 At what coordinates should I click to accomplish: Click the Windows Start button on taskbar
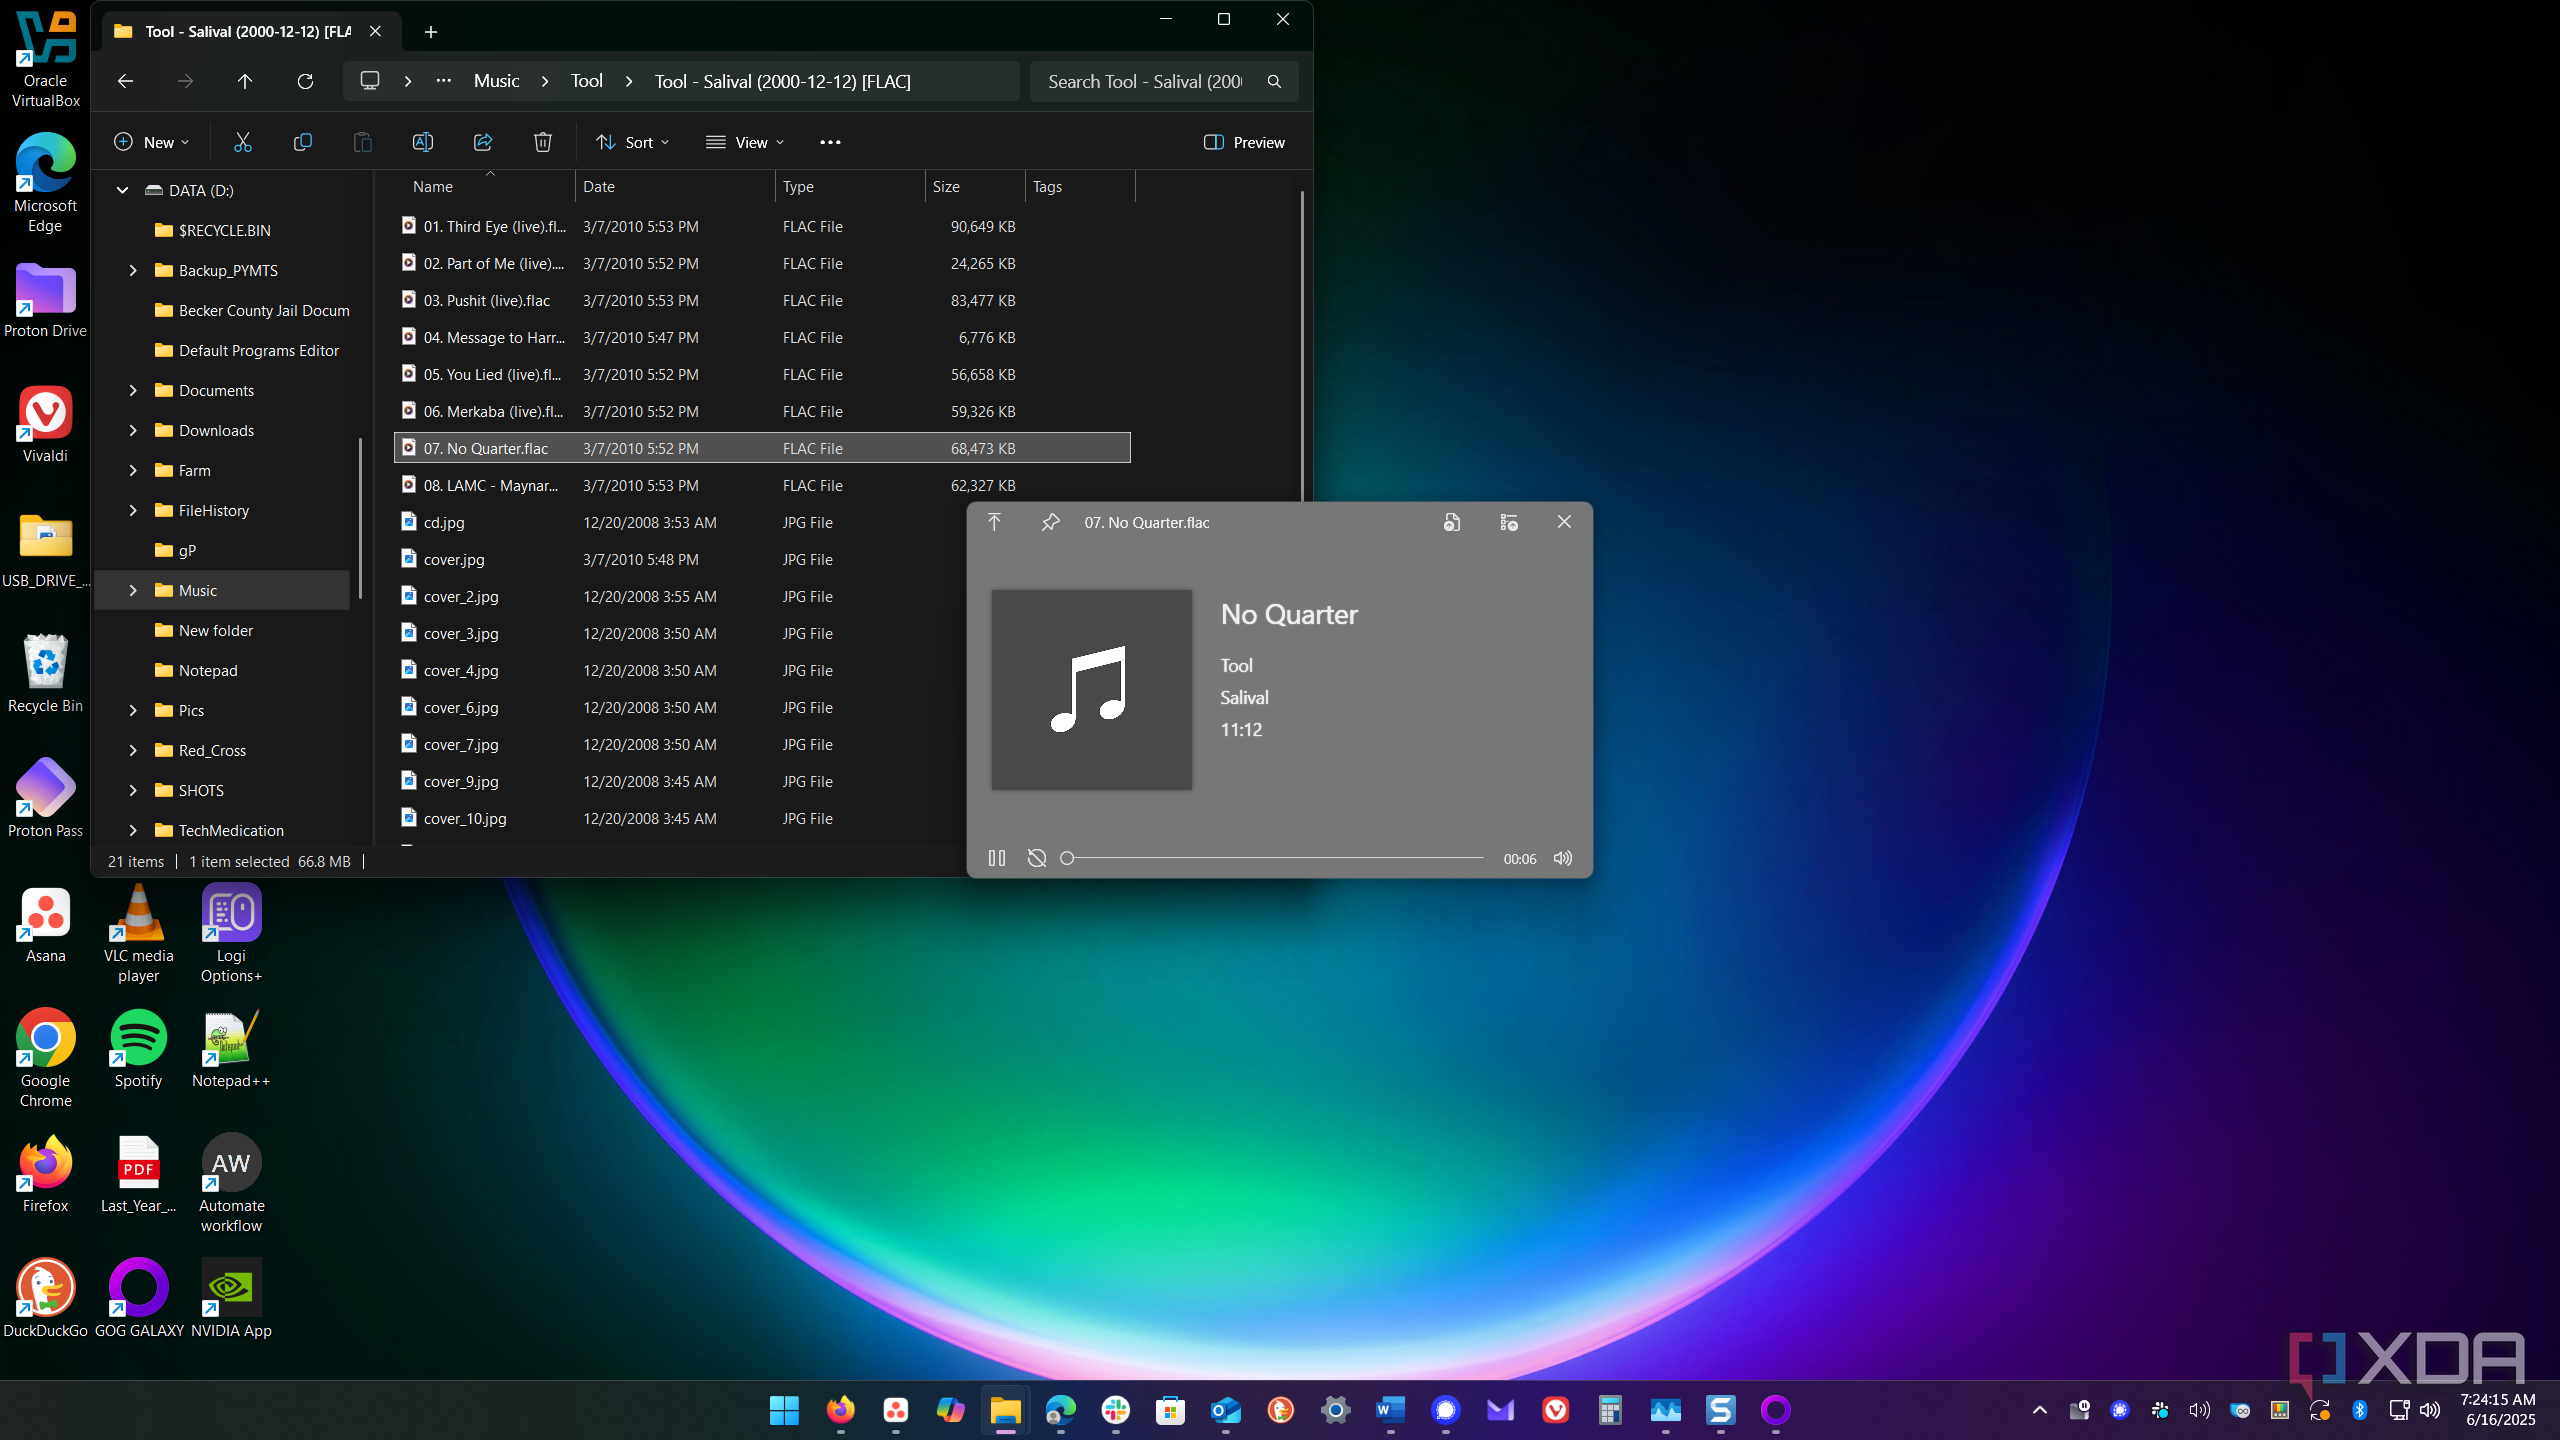(x=784, y=1410)
